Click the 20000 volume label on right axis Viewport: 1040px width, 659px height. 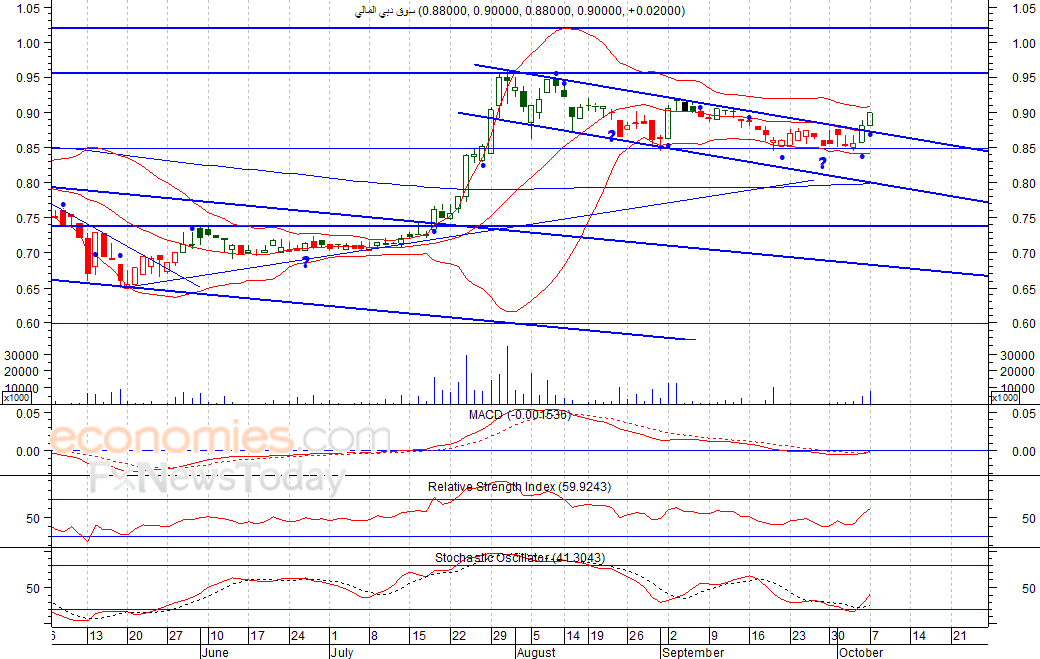(1017, 372)
